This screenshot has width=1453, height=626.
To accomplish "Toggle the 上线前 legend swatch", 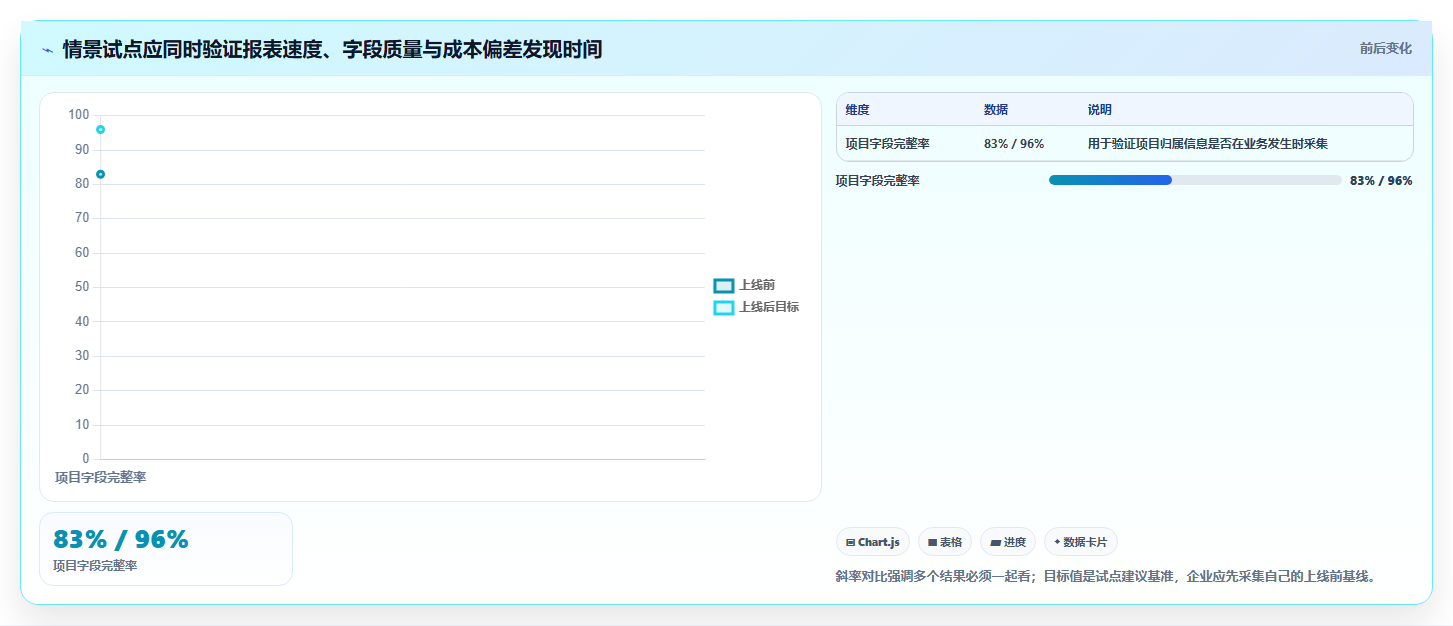I will tap(724, 286).
